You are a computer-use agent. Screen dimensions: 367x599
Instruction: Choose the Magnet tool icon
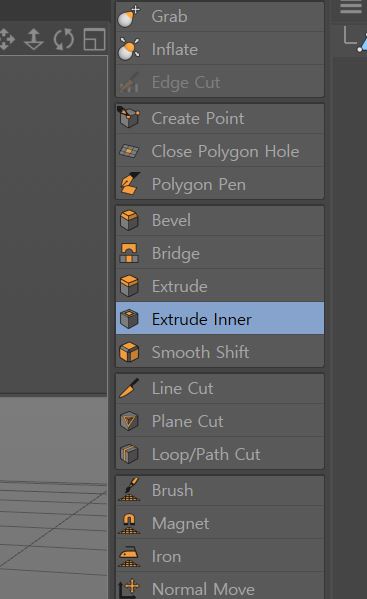129,523
